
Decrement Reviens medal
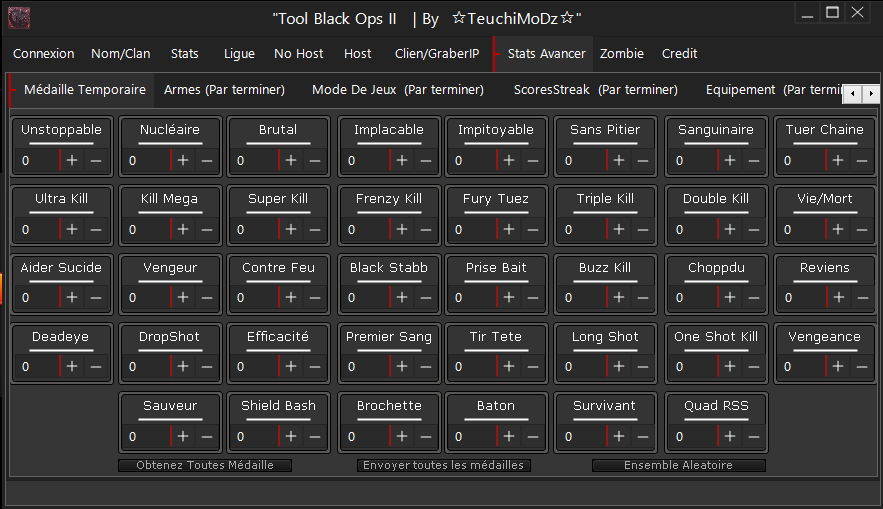[x=863, y=297]
